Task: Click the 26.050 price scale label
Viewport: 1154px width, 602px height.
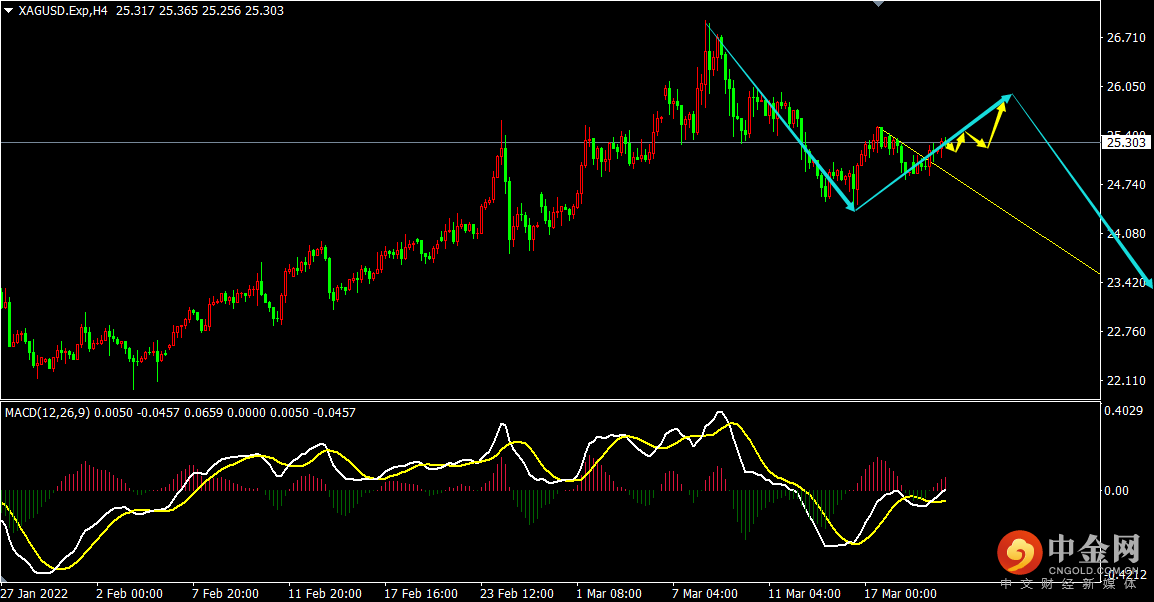Action: click(1126, 87)
